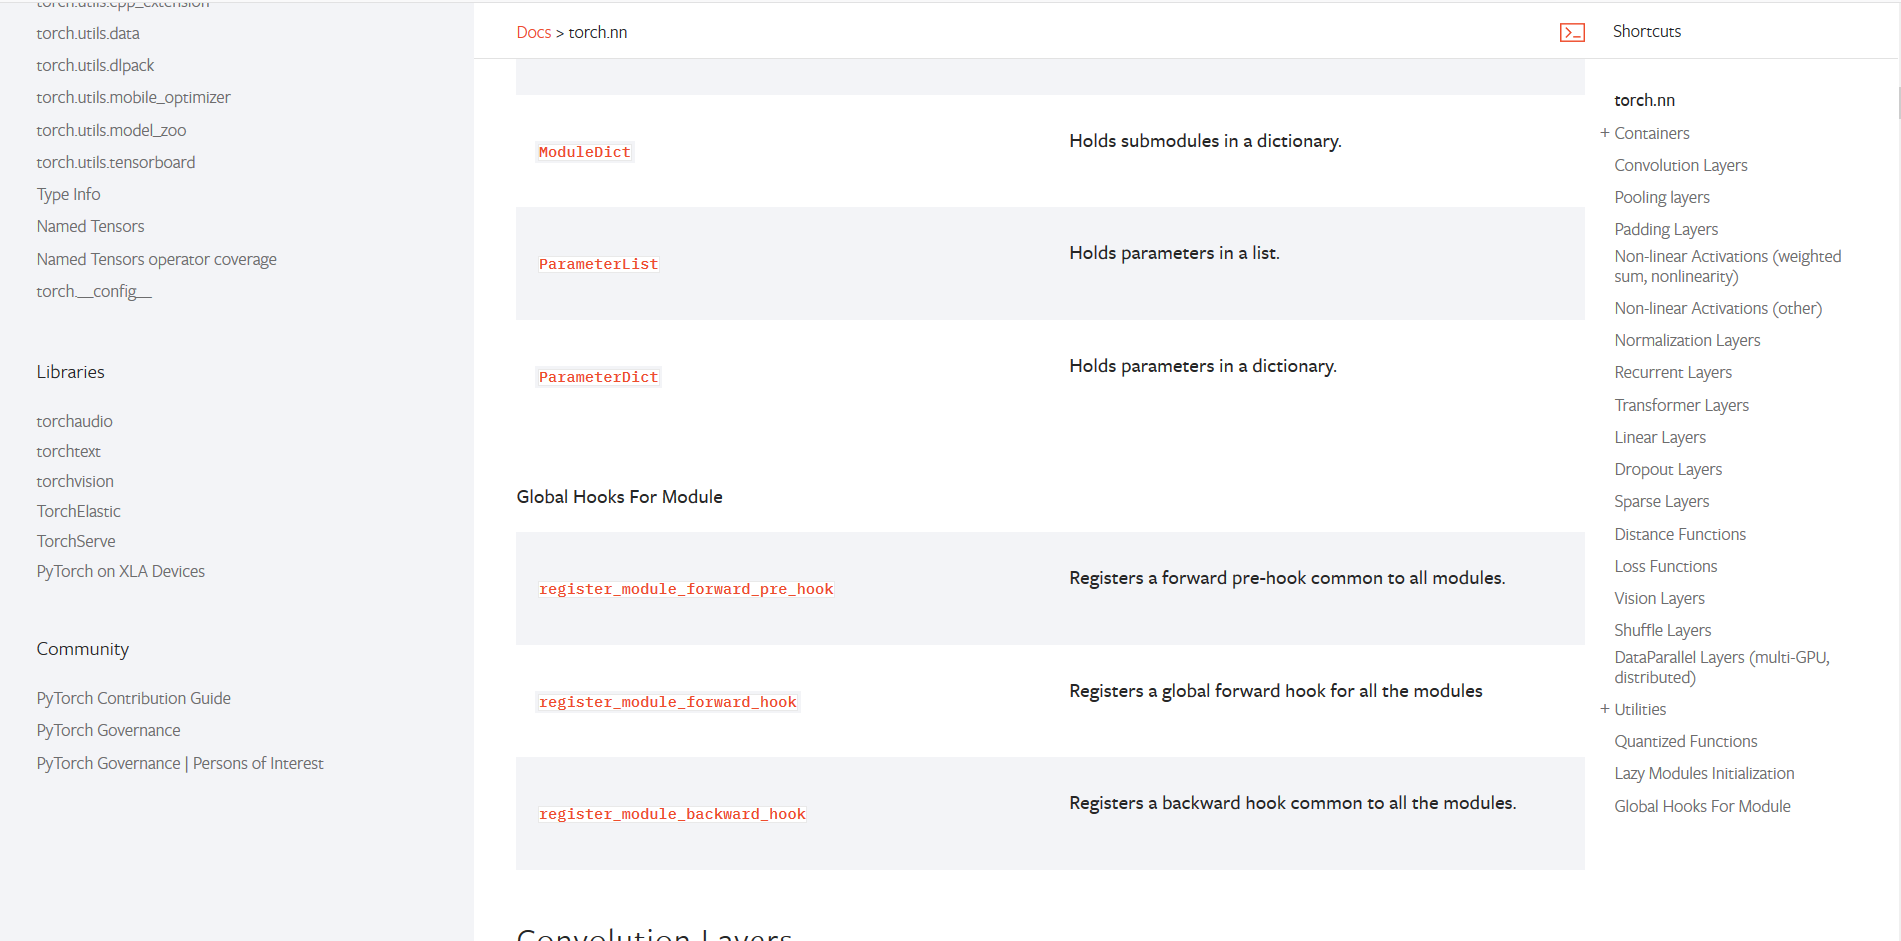This screenshot has height=941, width=1901.
Task: Click 'Holds submodules in a dictionary.' description
Action: tap(1205, 141)
